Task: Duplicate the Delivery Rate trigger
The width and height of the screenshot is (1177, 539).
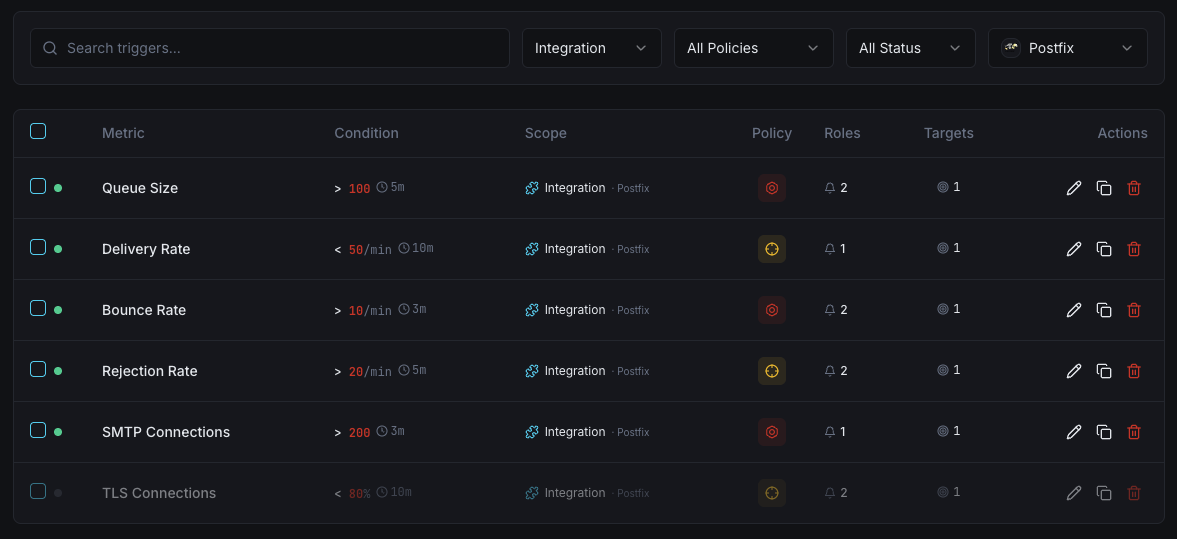Action: pyautogui.click(x=1103, y=248)
